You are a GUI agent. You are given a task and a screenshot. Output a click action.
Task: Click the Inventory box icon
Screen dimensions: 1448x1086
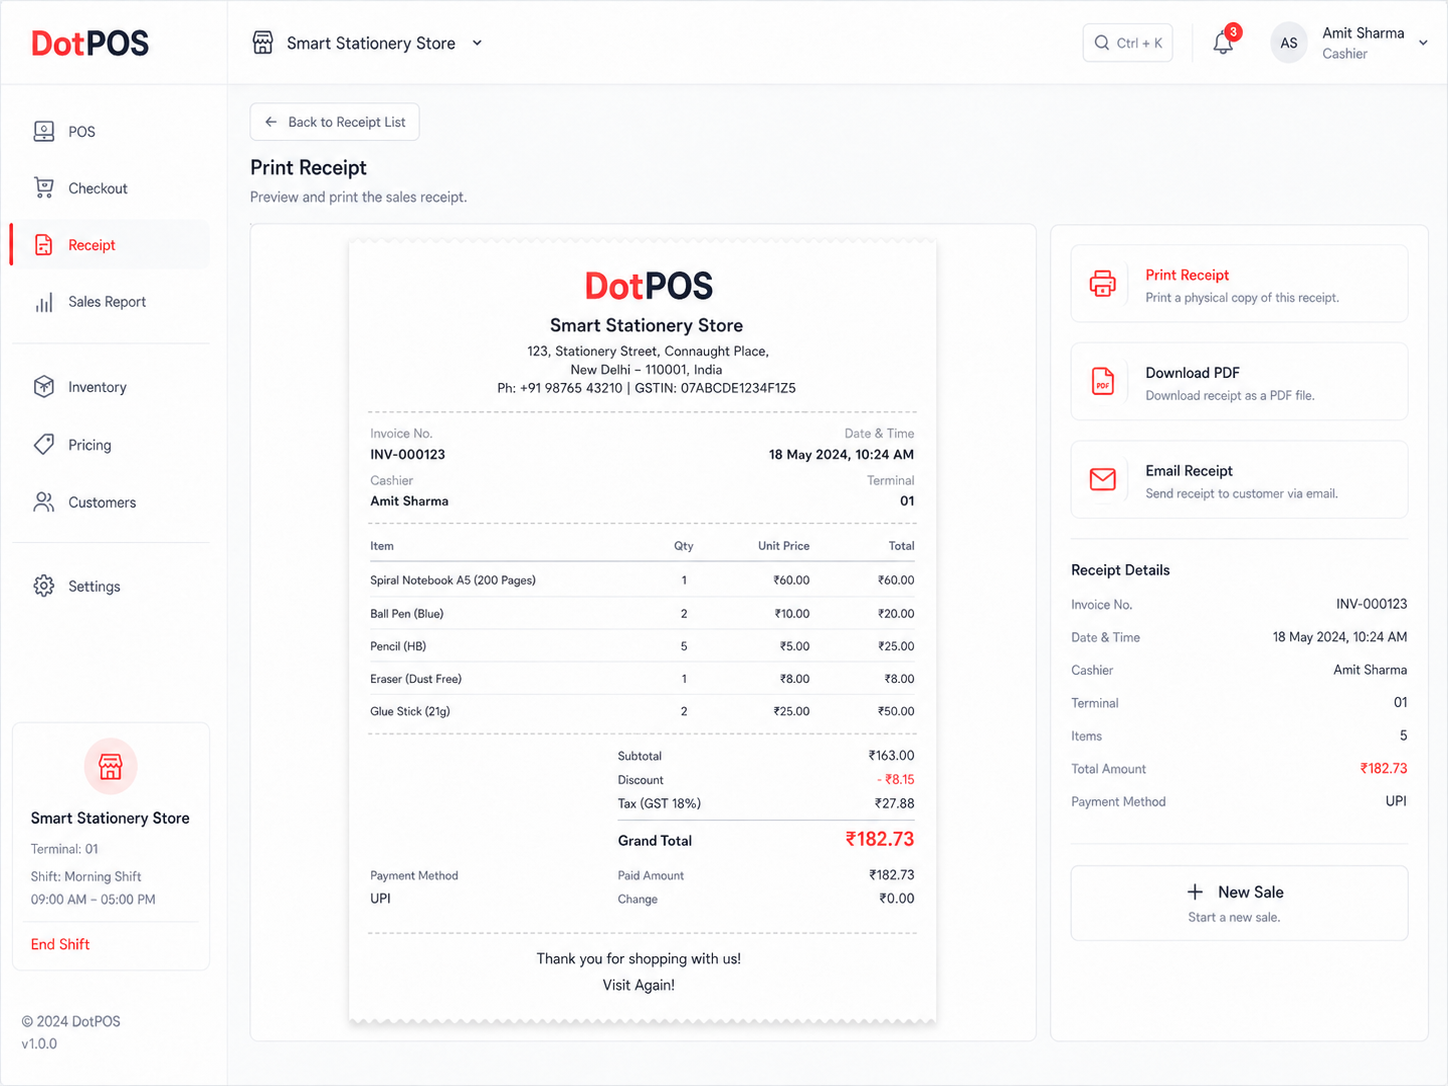coord(44,387)
